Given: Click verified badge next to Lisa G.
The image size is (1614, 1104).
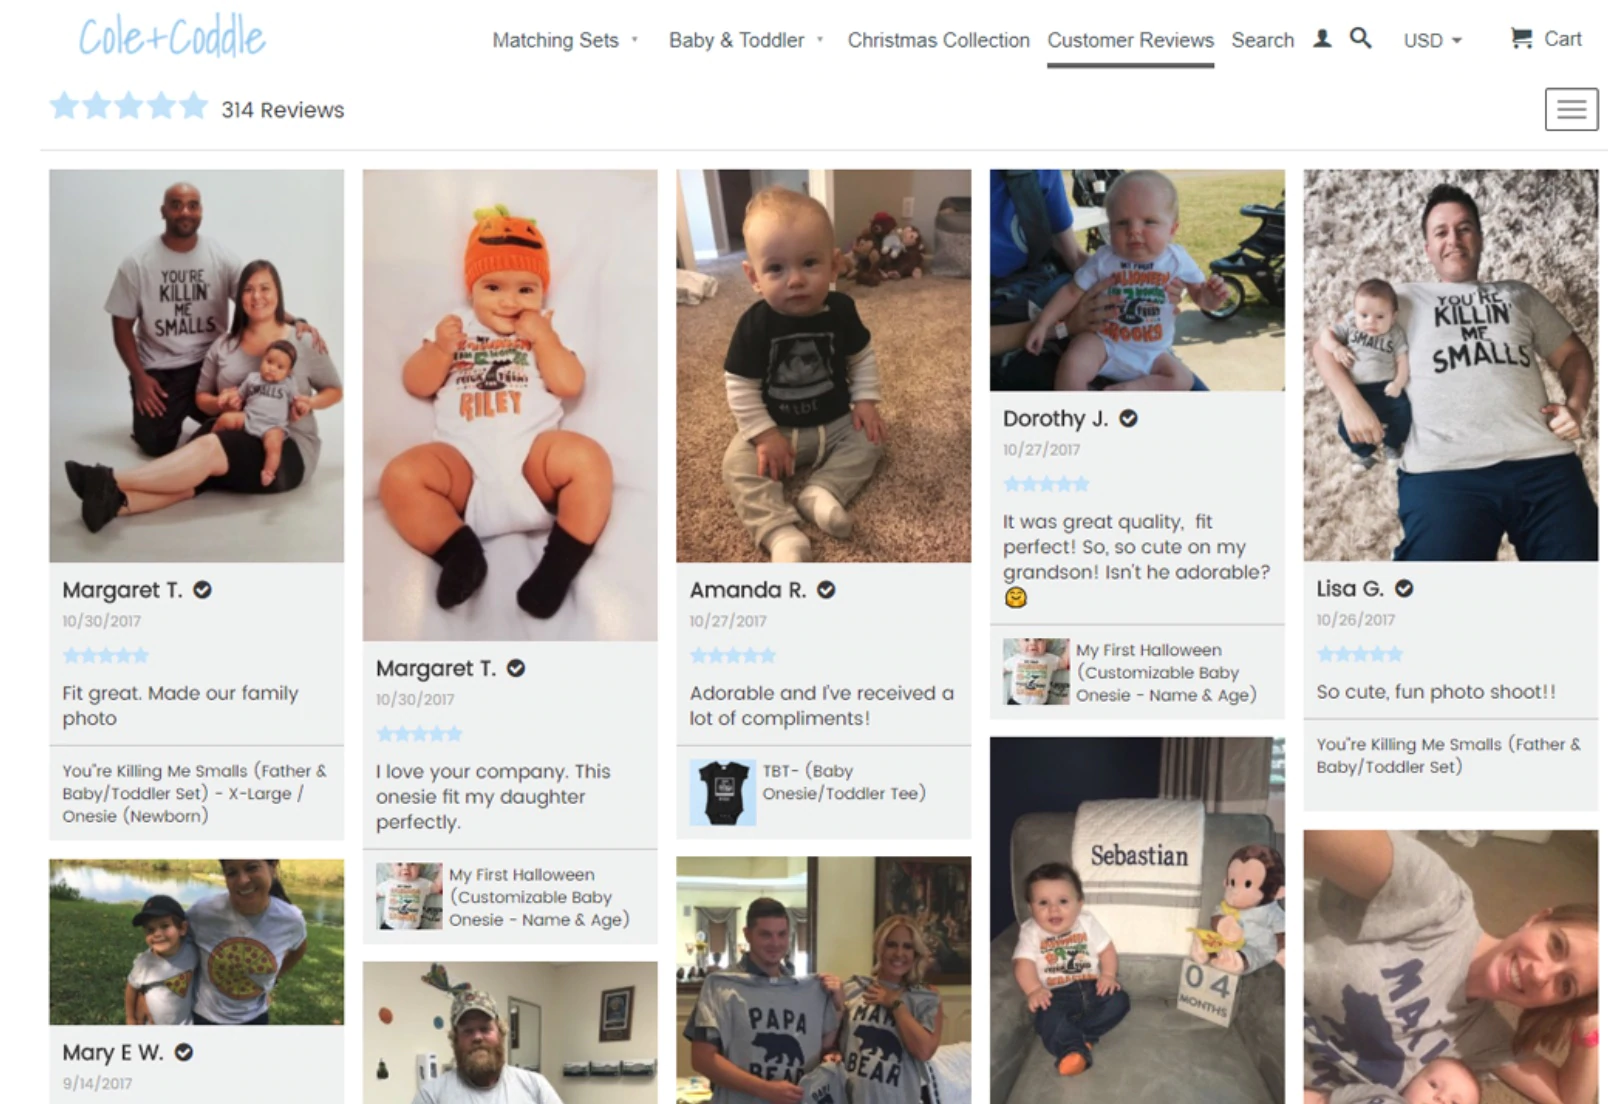Looking at the screenshot, I should (1404, 589).
